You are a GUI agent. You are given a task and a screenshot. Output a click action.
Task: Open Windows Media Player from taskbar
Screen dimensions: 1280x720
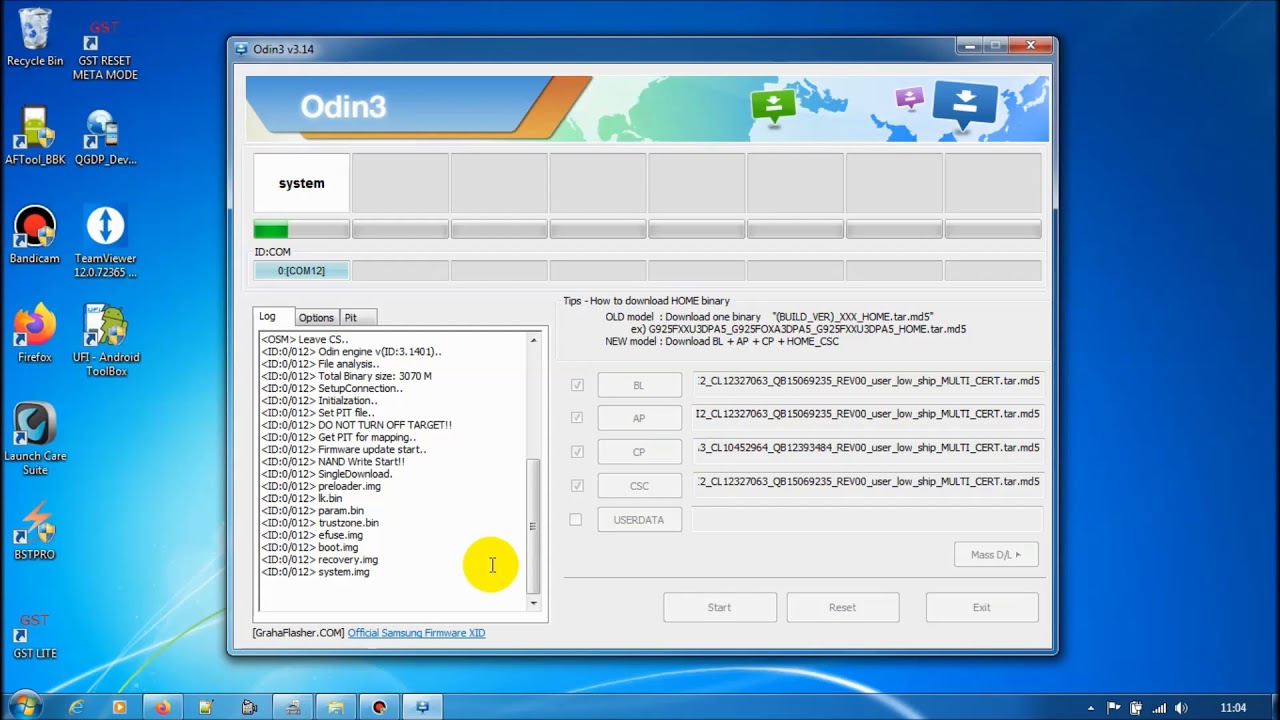pos(119,707)
